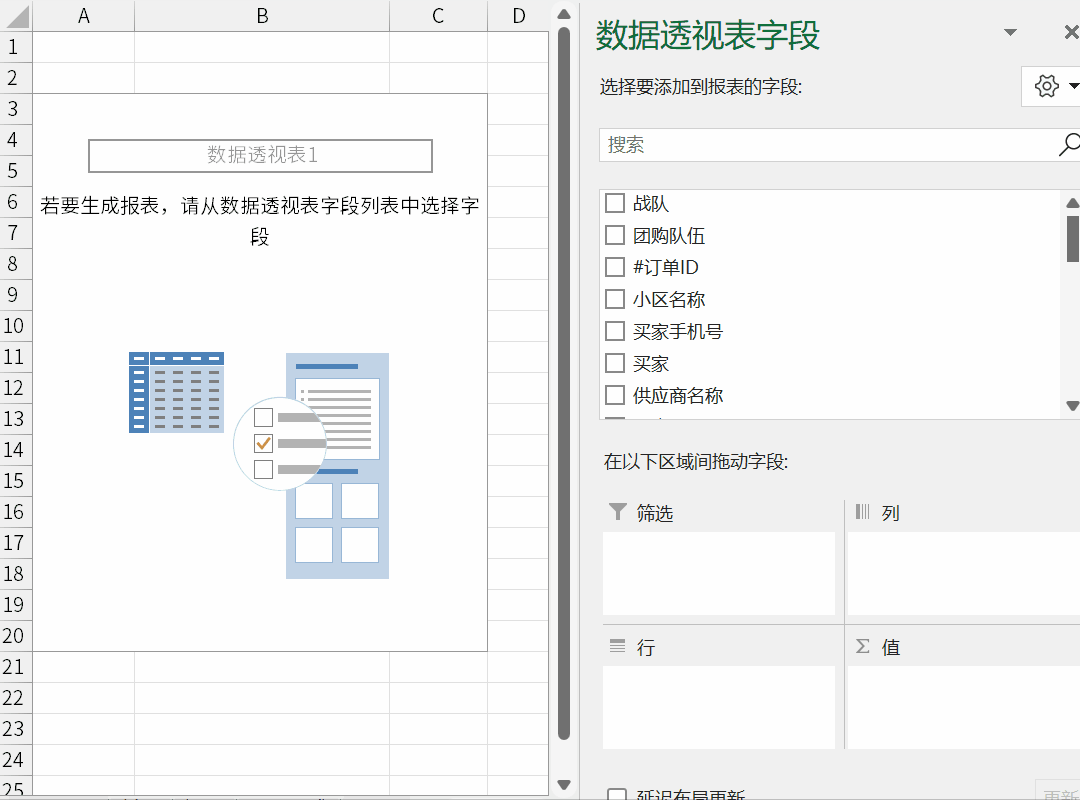Click inside the 值 drop area box

(964, 707)
